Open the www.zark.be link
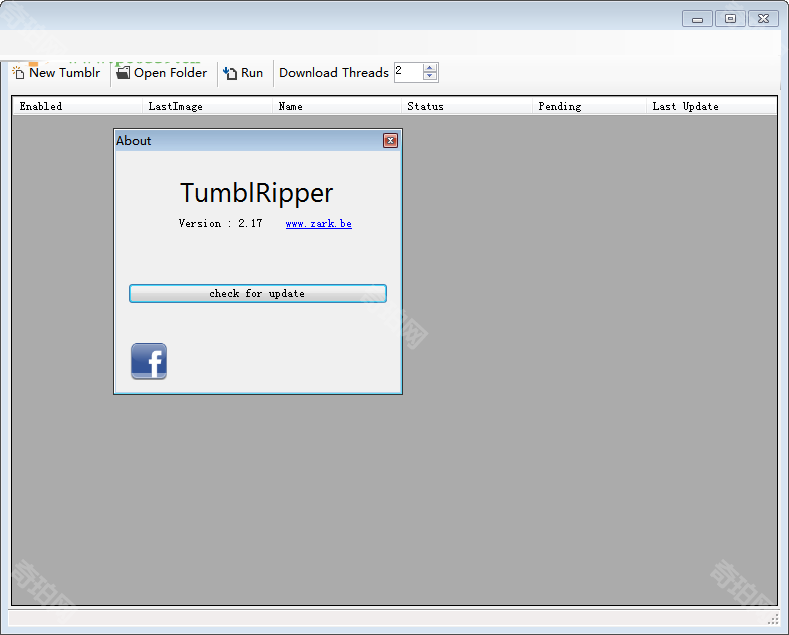789x635 pixels. tap(319, 224)
